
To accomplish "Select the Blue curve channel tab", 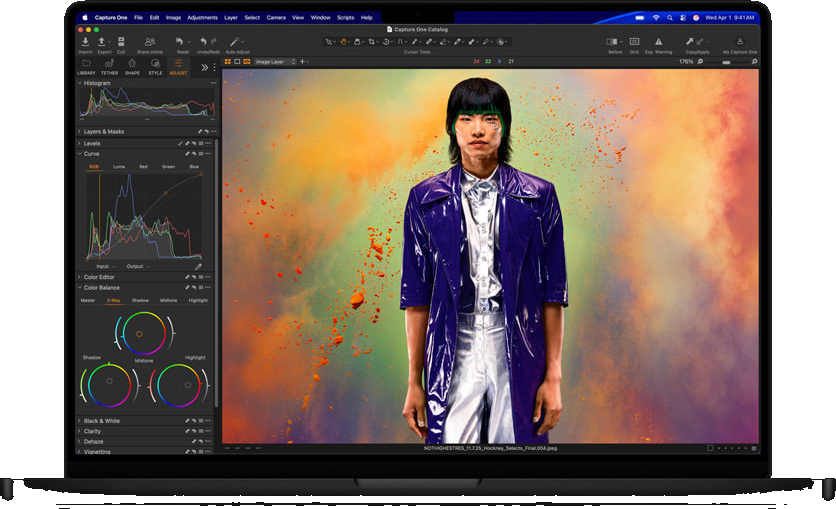I will click(194, 167).
